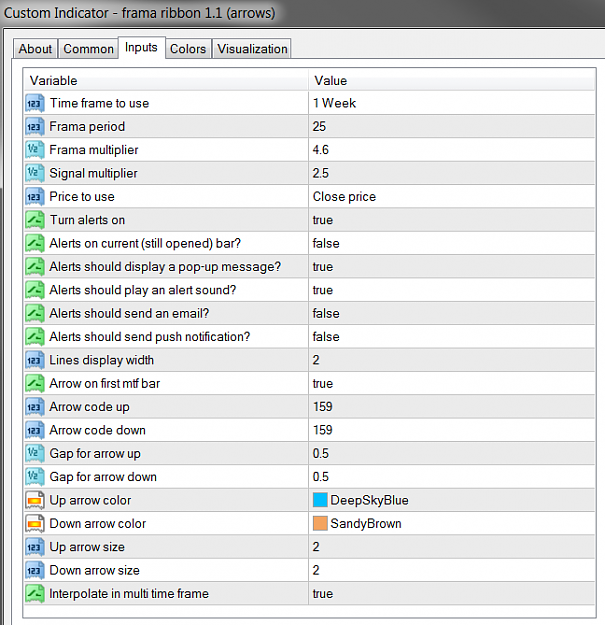Select the 'Up arrow color' variable label

click(90, 501)
